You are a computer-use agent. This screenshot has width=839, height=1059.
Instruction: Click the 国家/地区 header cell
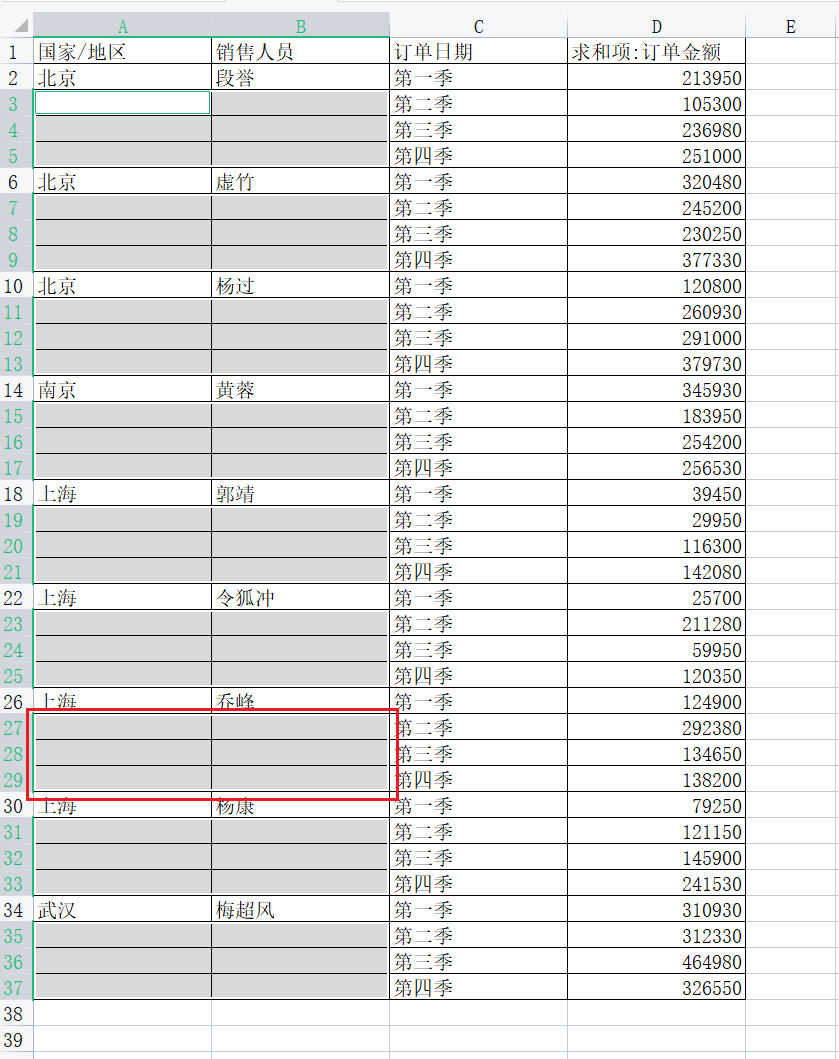pyautogui.click(x=123, y=52)
